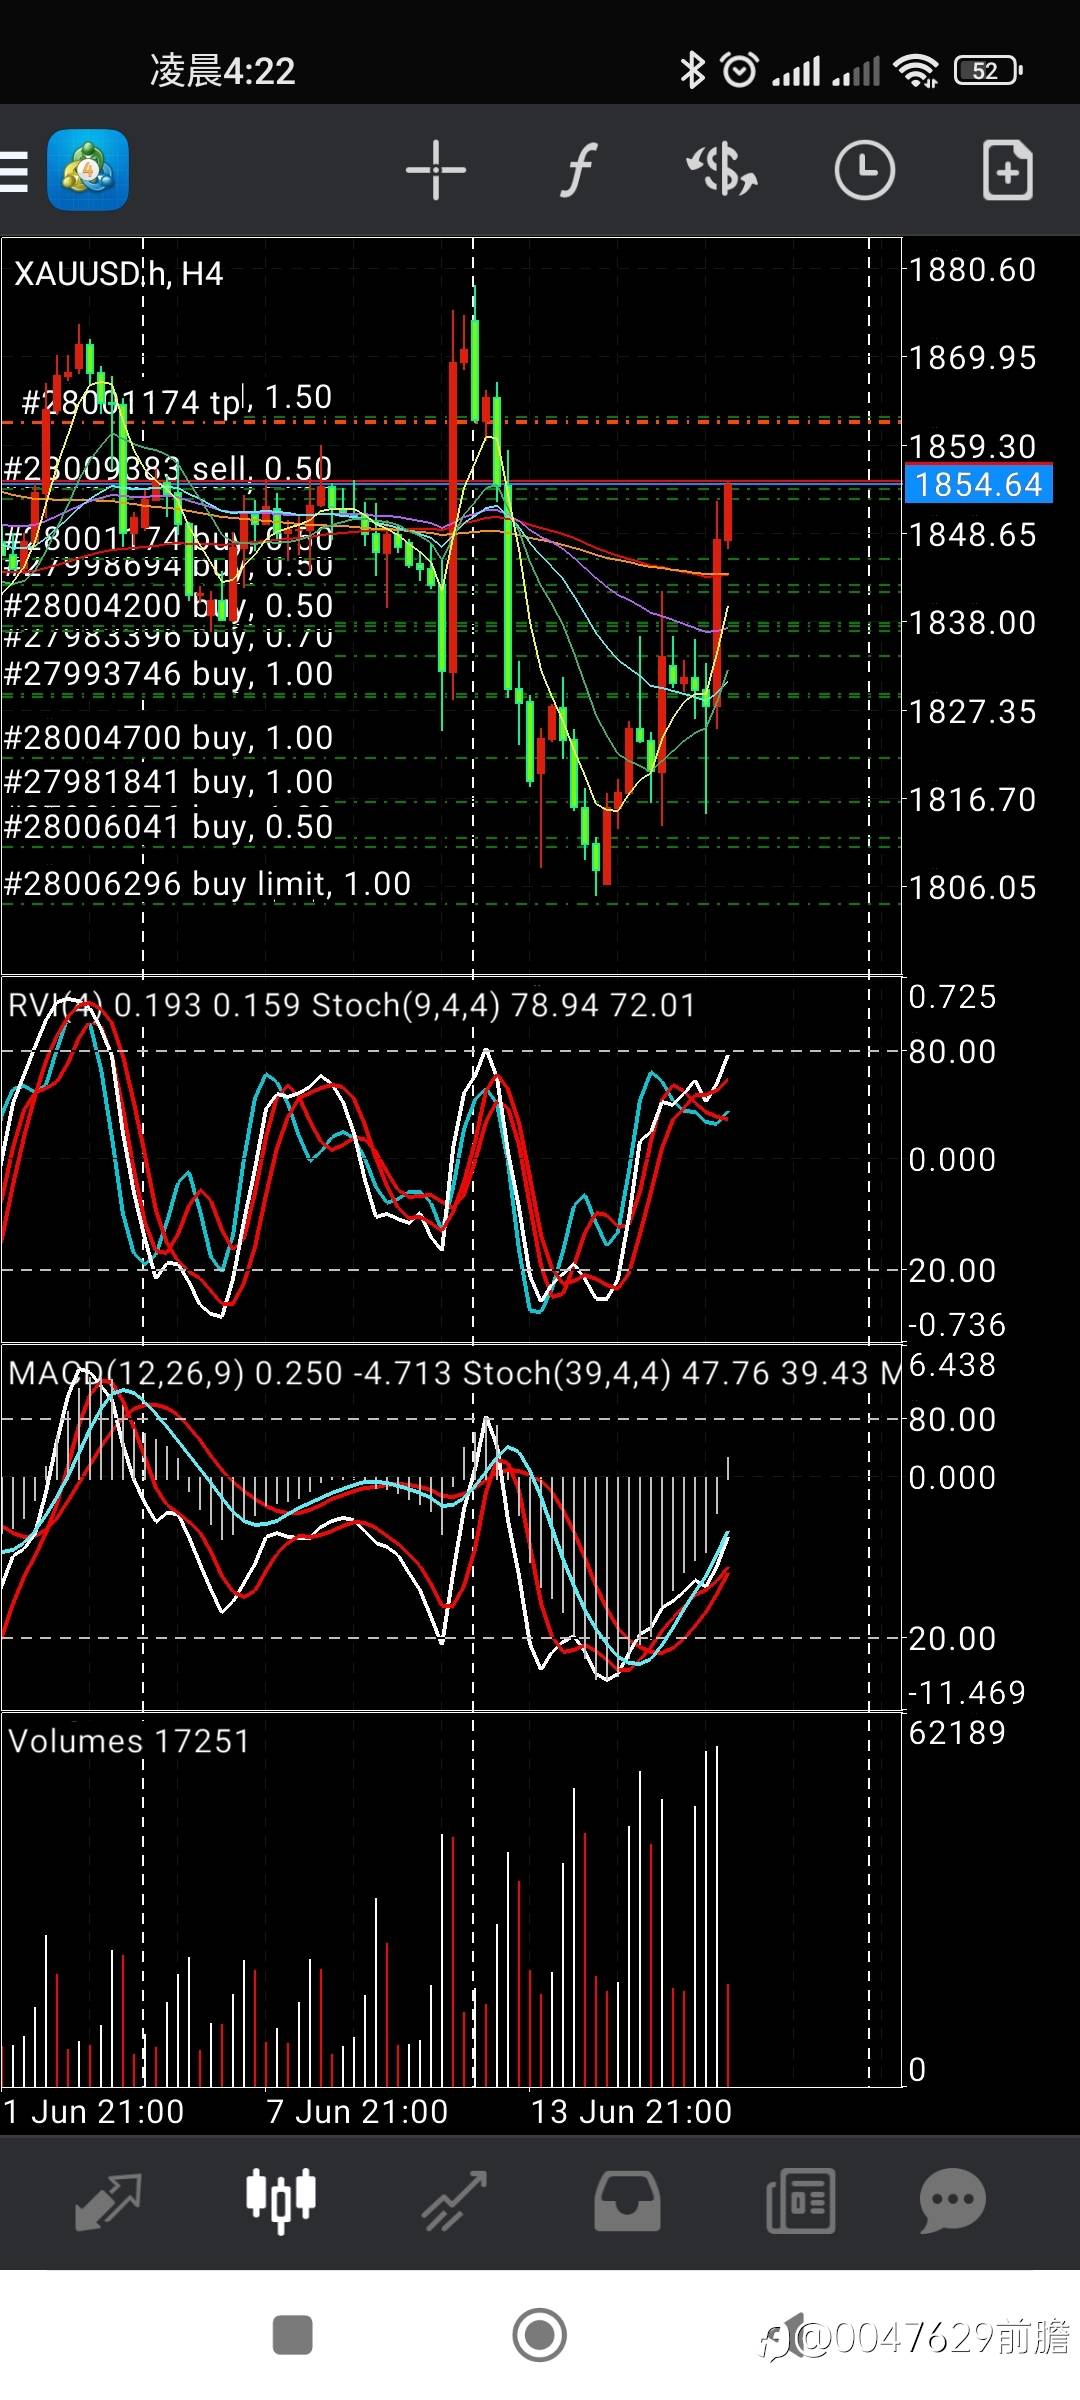Select order #27993746 buy, 1.00 label
1080x2400 pixels.
tap(168, 674)
